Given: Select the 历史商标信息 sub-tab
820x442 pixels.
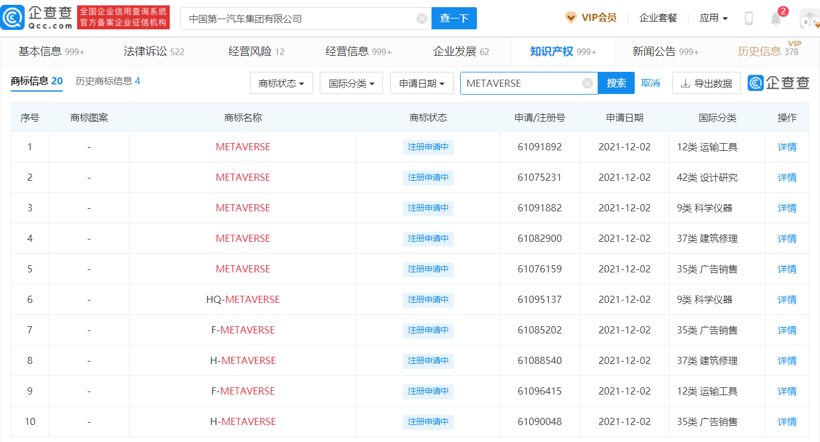Looking at the screenshot, I should 107,81.
